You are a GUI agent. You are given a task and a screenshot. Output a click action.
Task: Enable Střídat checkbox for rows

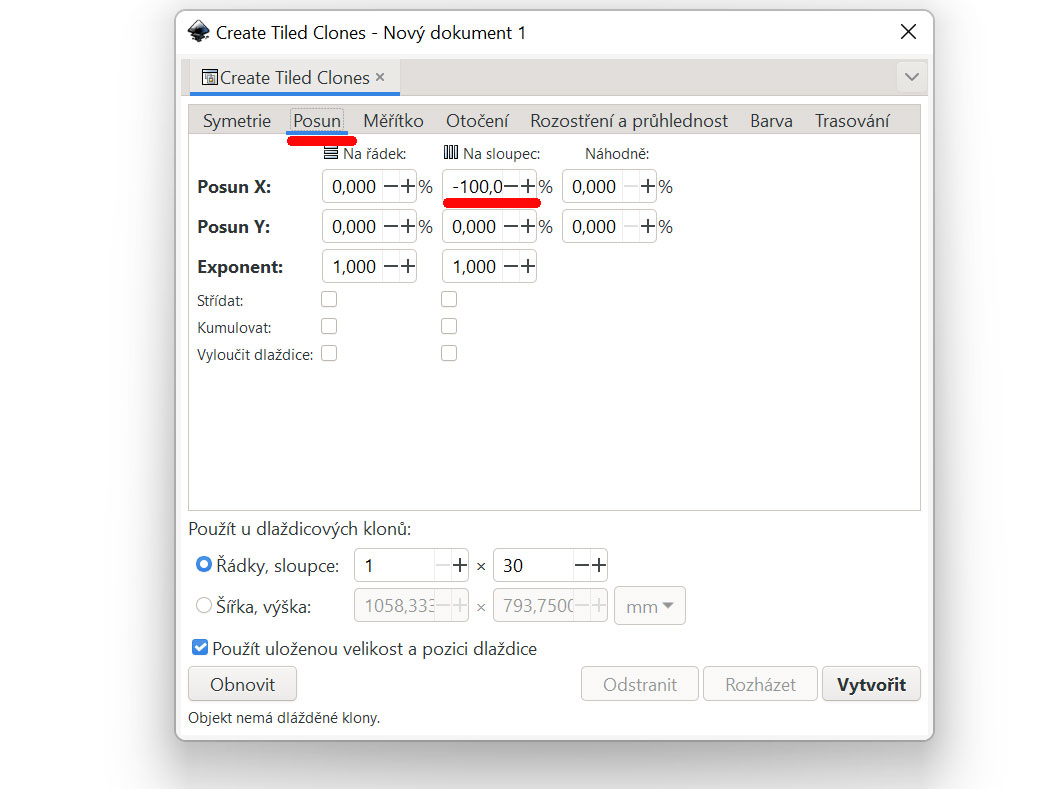click(x=329, y=299)
